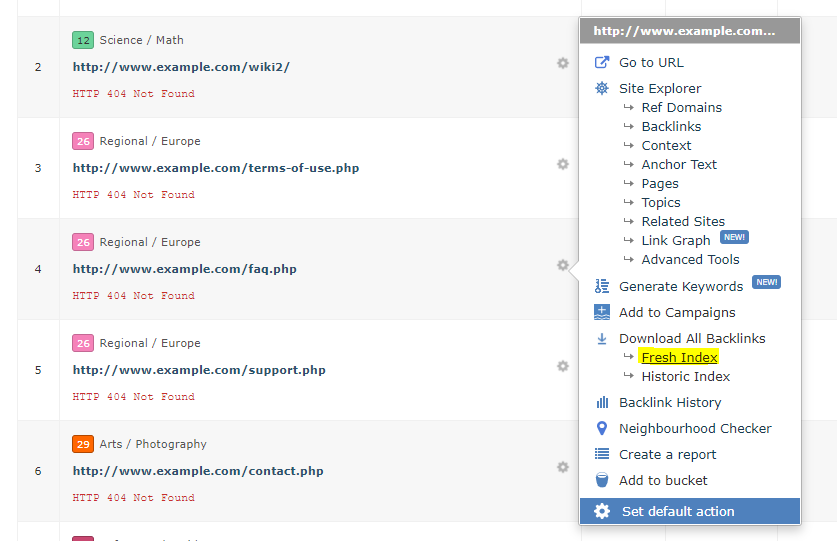Click the Set default action button
This screenshot has width=837, height=541.
[690, 511]
